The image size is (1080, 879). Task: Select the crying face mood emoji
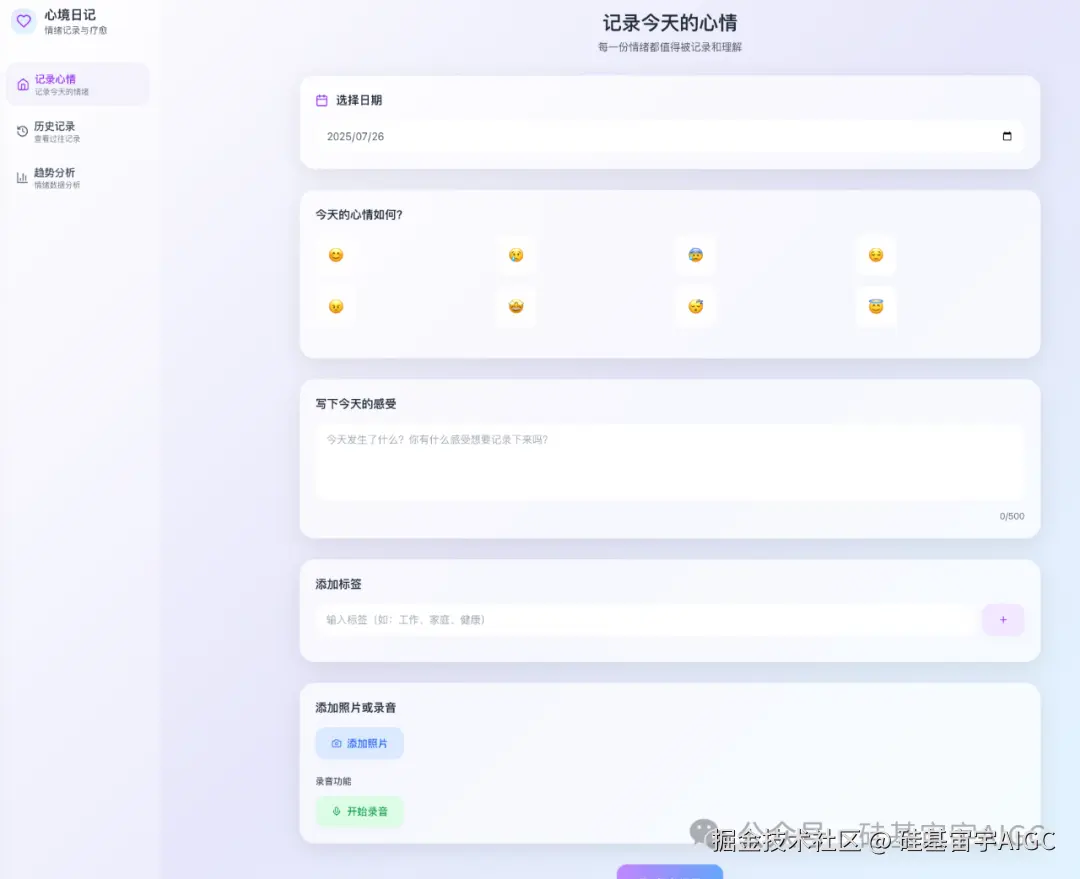pyautogui.click(x=516, y=255)
